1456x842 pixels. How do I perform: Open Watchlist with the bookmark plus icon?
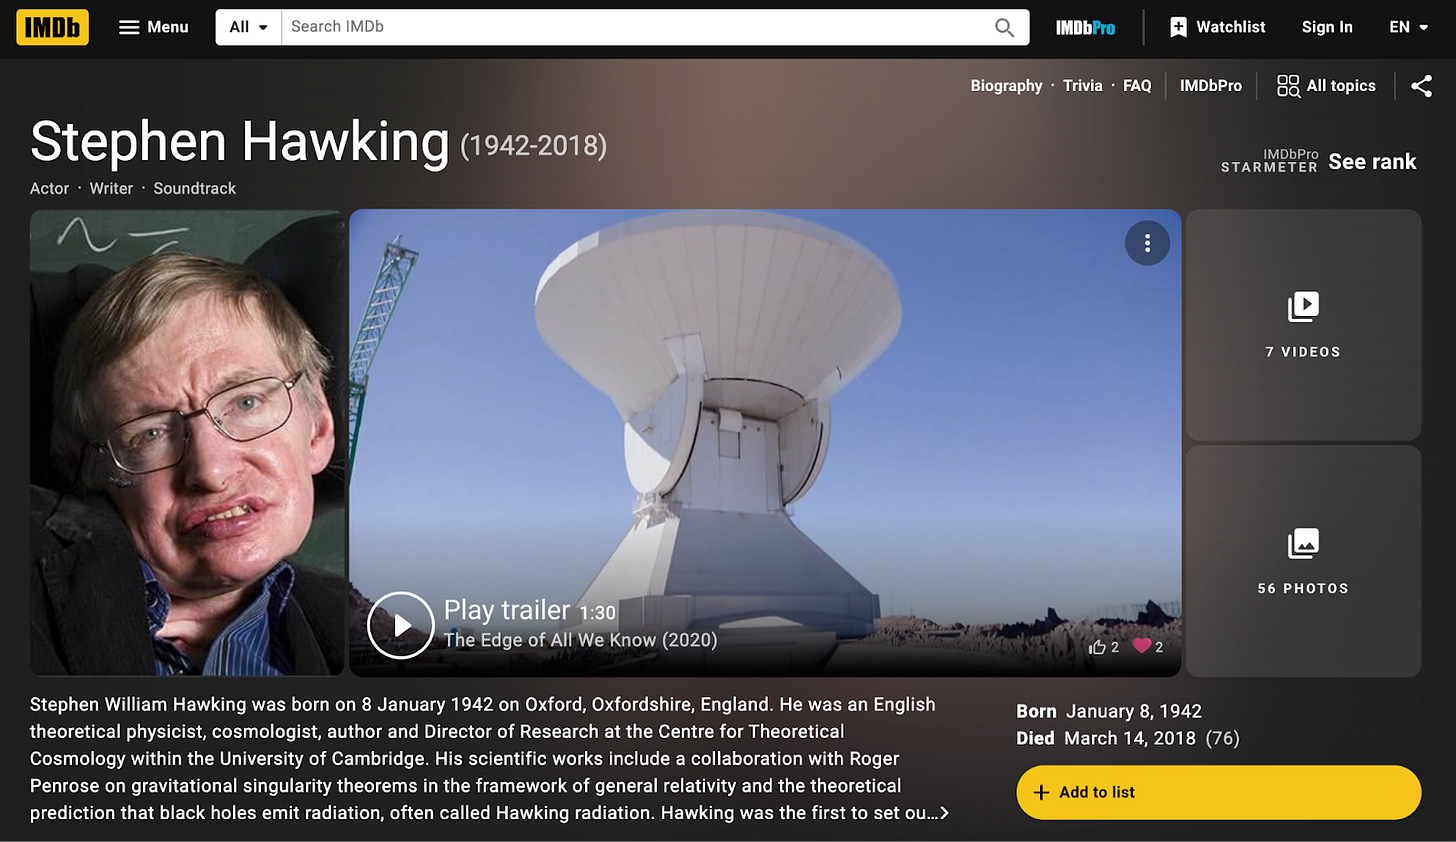tap(1218, 27)
